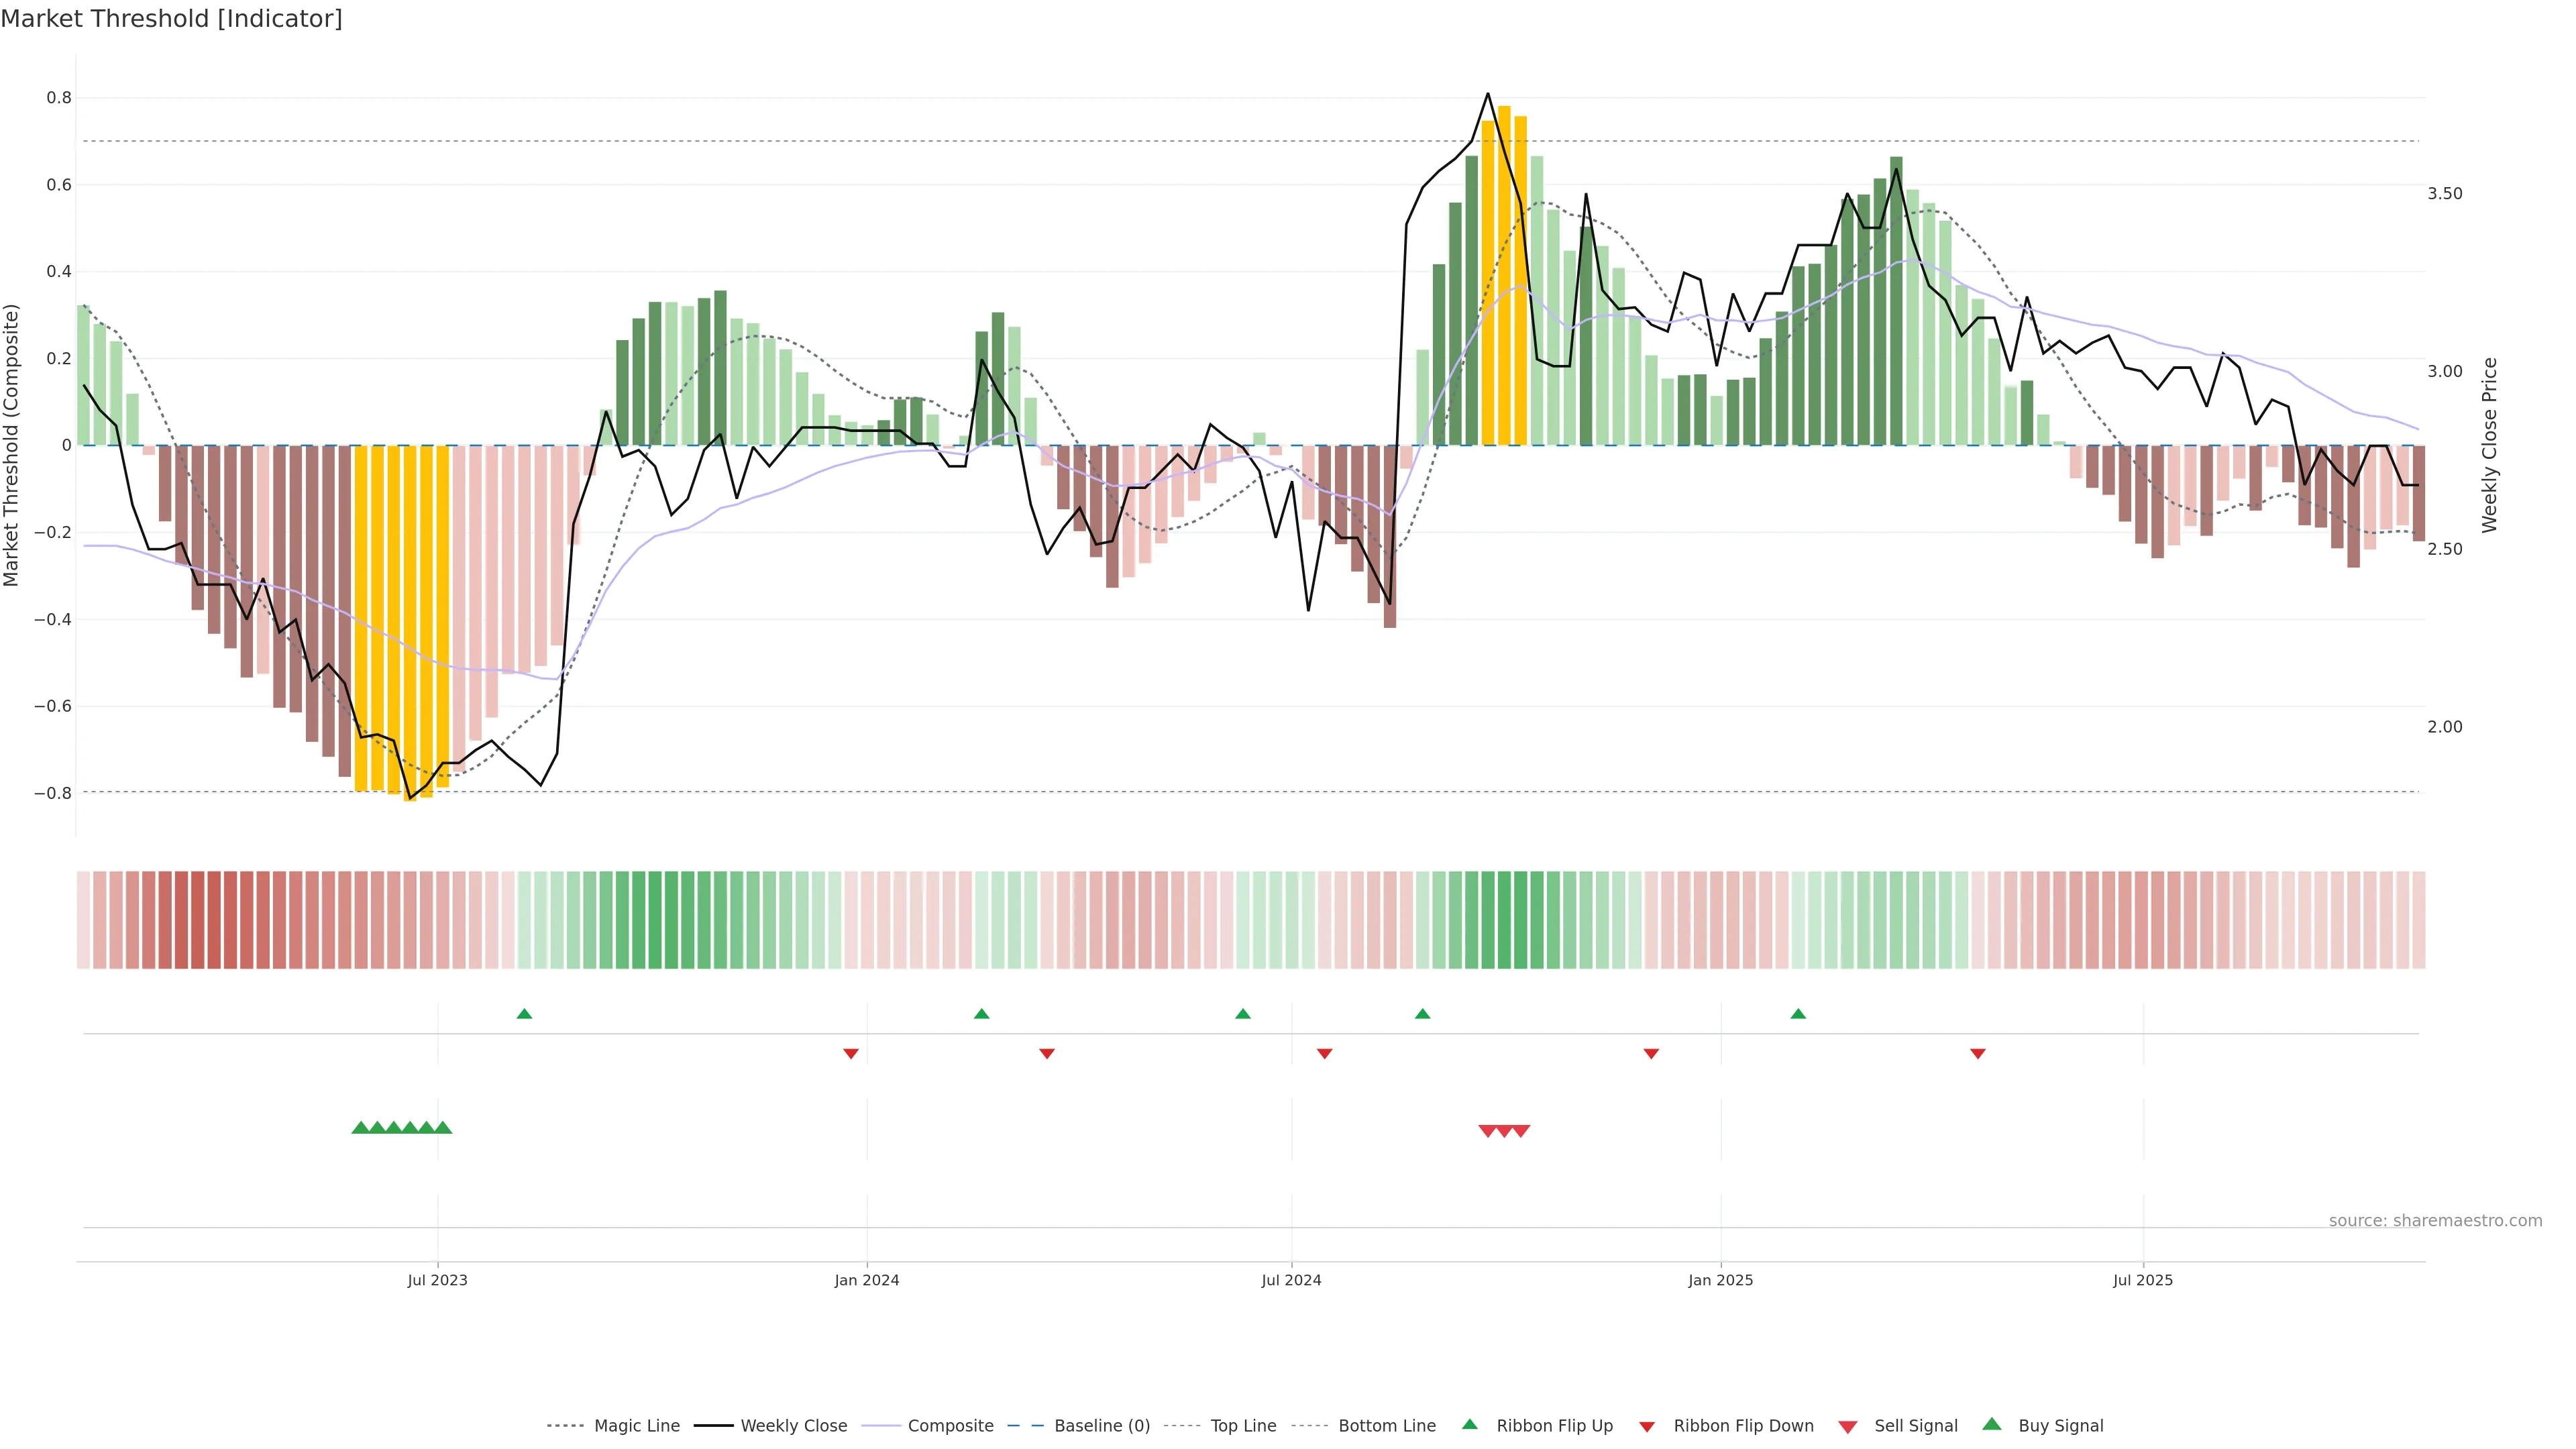
Task: Hide the Composite series via legend
Action: pos(950,1426)
